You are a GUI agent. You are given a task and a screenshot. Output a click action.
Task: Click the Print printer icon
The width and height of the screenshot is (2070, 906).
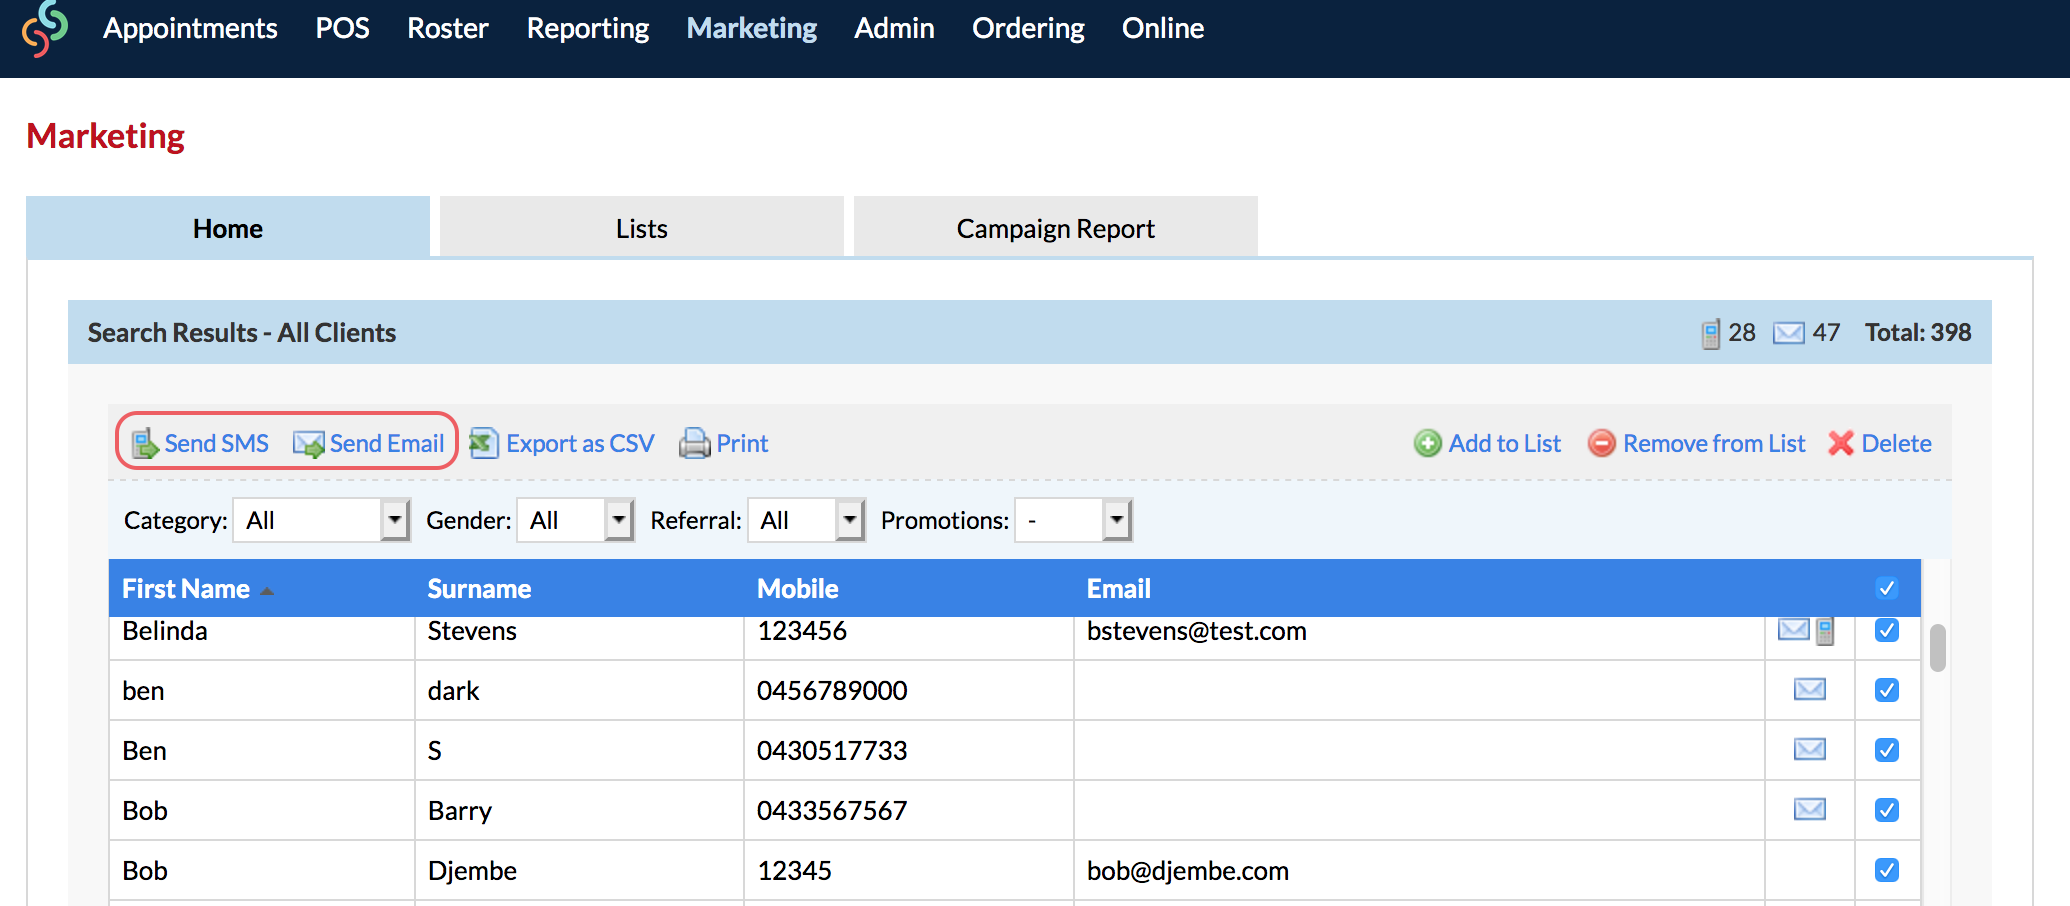pyautogui.click(x=694, y=443)
